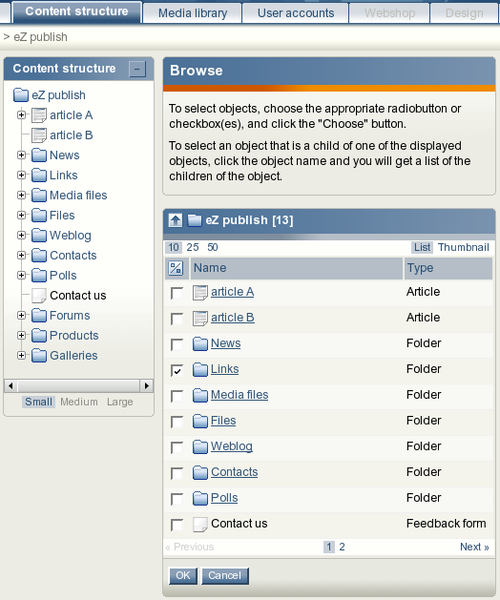Click eZ publish root folder icon in tree

[x=21, y=95]
